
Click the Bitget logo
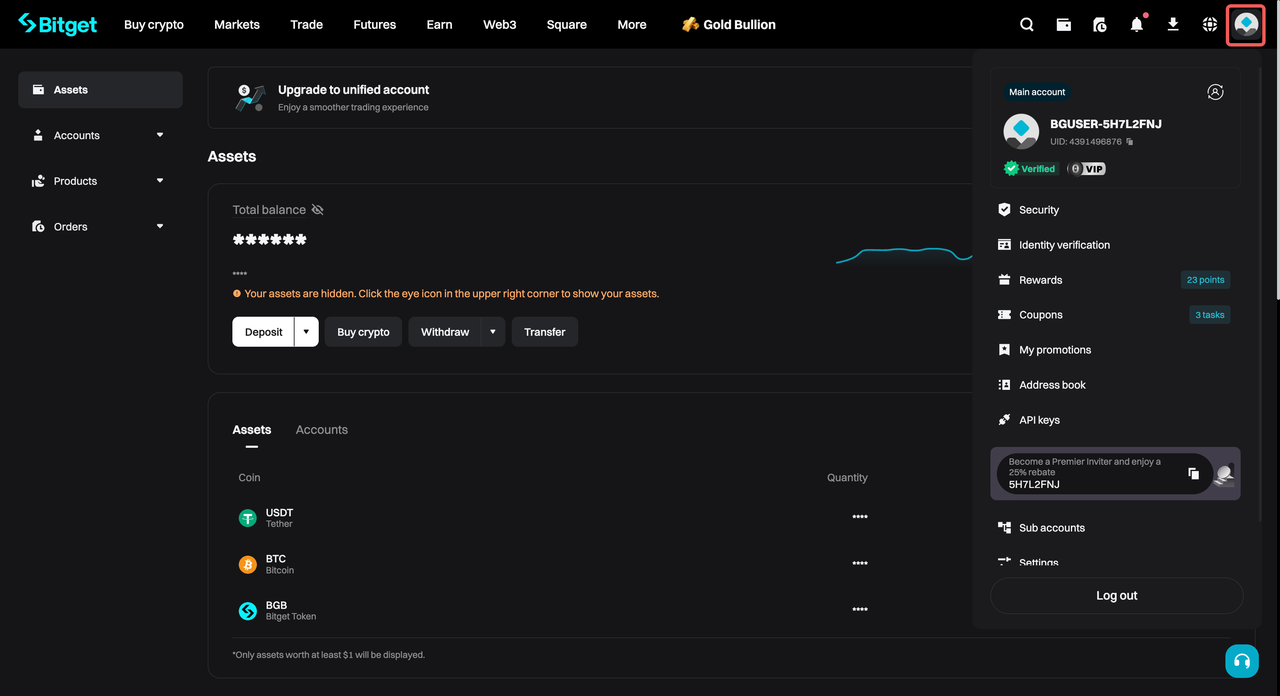[58, 24]
